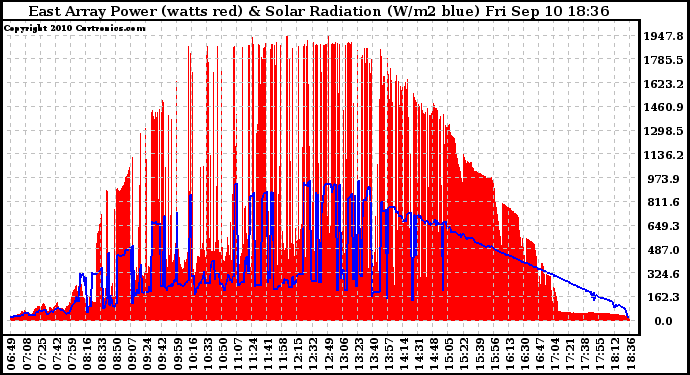Click the 08:50 time label
The width and height of the screenshot is (690, 375).
(x=116, y=354)
